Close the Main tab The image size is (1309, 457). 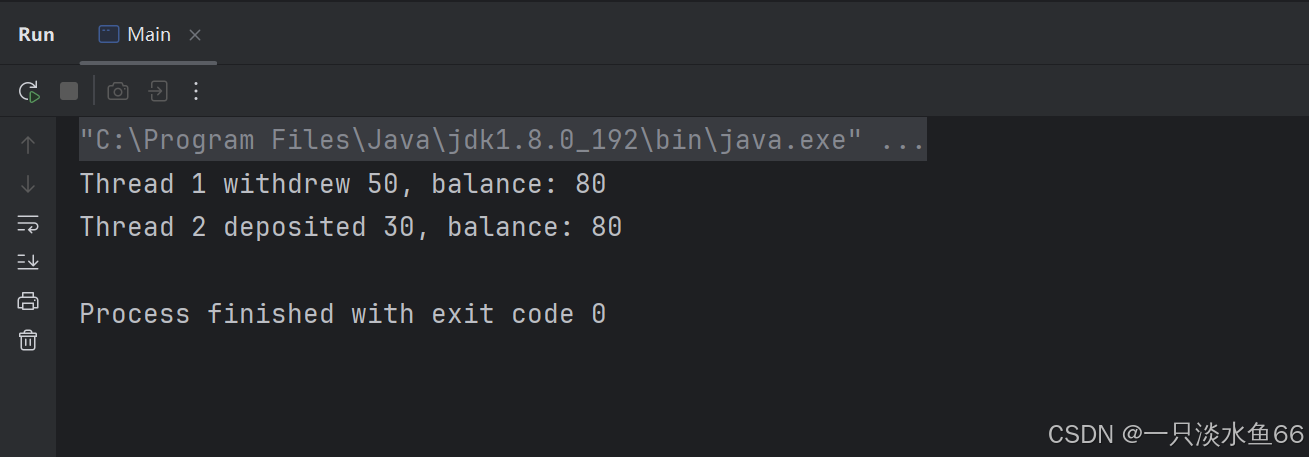pyautogui.click(x=195, y=35)
